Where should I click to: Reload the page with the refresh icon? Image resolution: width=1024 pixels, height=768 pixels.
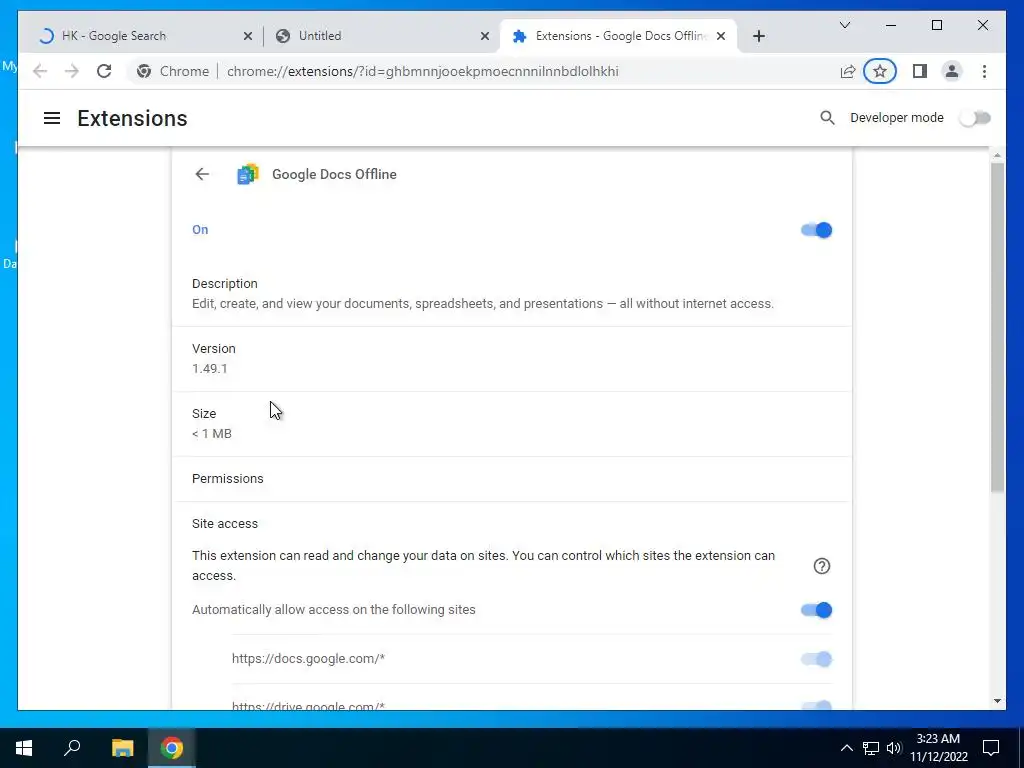(104, 71)
